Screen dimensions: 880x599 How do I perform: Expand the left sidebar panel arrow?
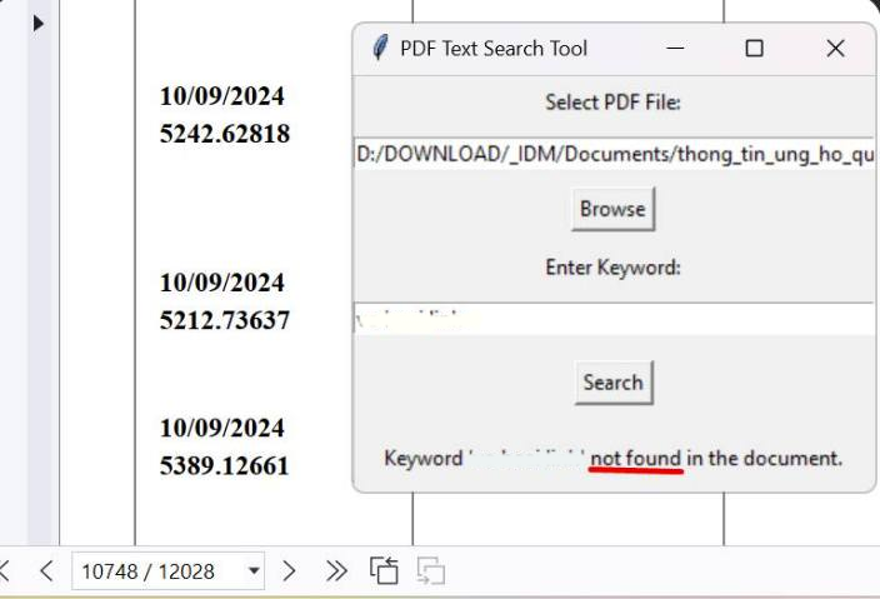(38, 24)
